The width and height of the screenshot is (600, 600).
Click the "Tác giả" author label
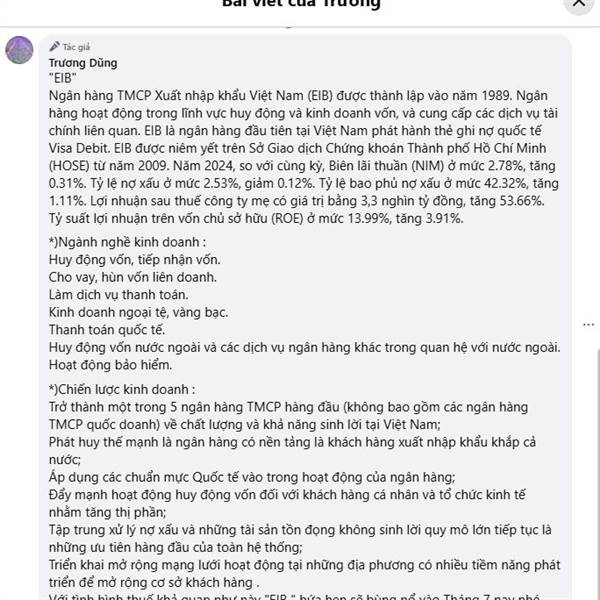tap(76, 47)
